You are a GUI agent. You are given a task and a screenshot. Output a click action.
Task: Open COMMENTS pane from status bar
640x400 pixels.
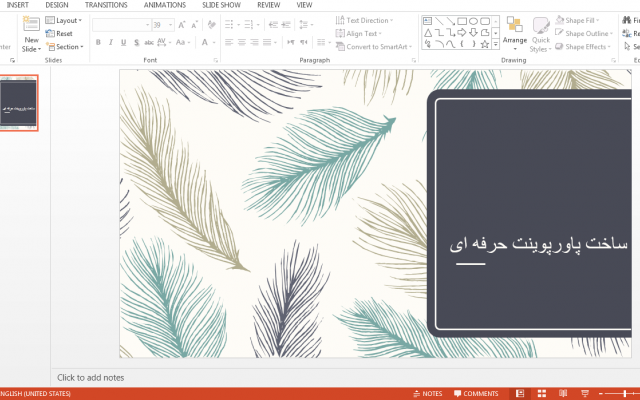click(476, 393)
